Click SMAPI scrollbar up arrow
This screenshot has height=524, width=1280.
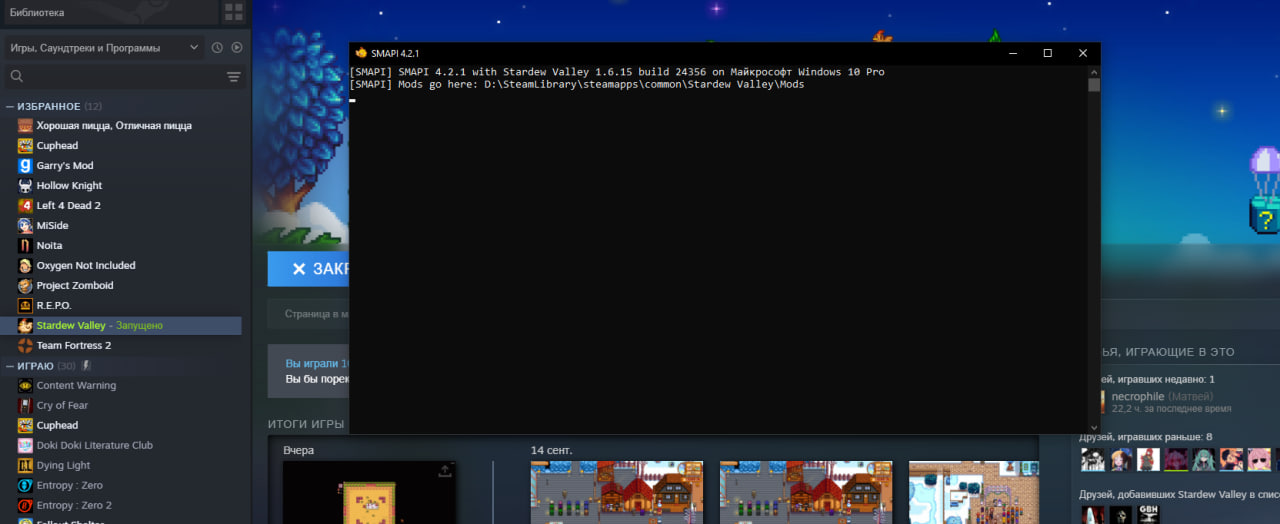[1094, 72]
